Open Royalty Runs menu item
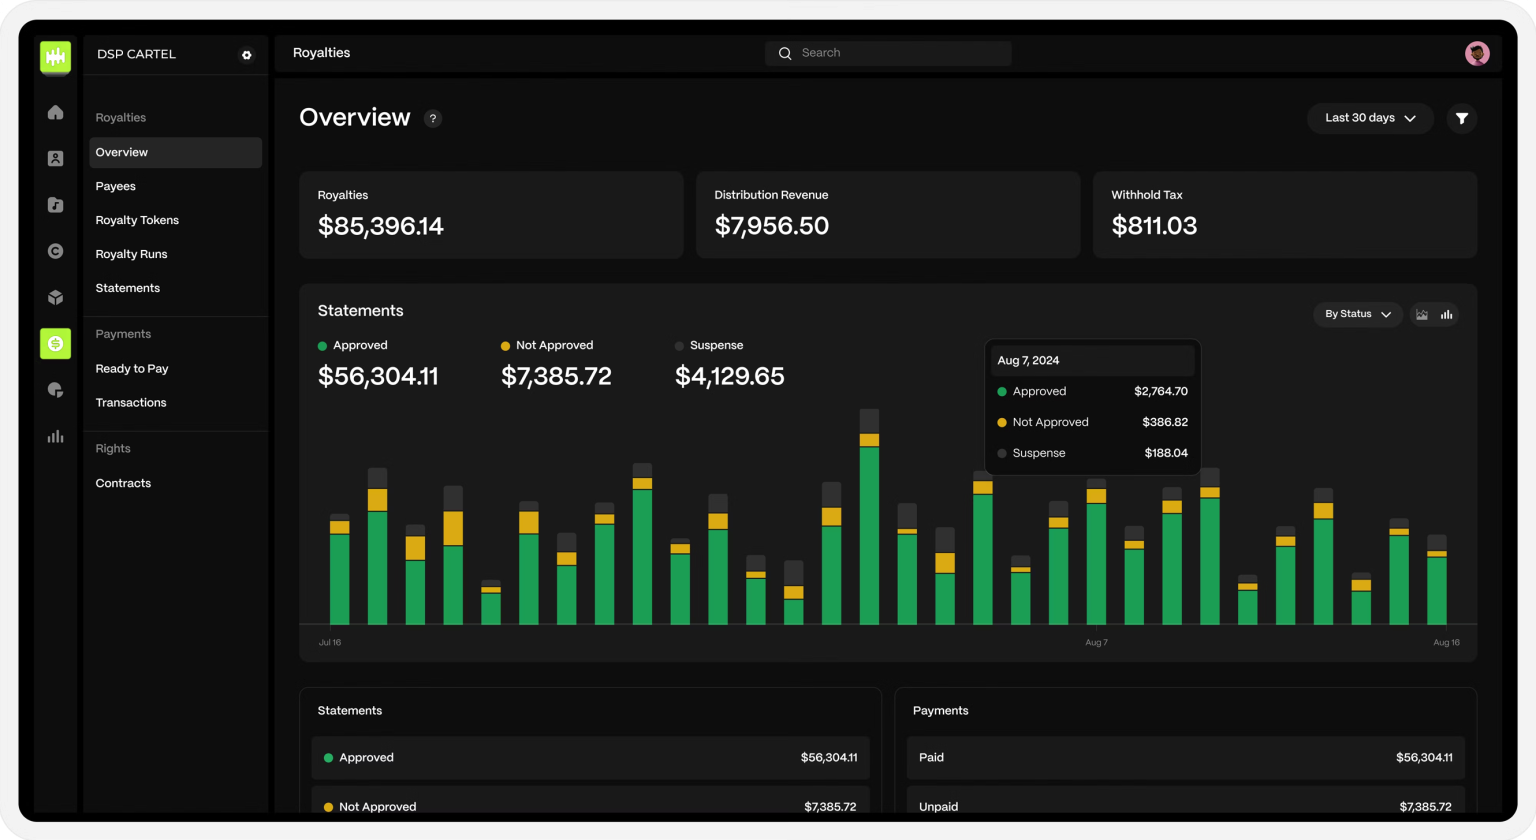1536x840 pixels. coord(131,254)
